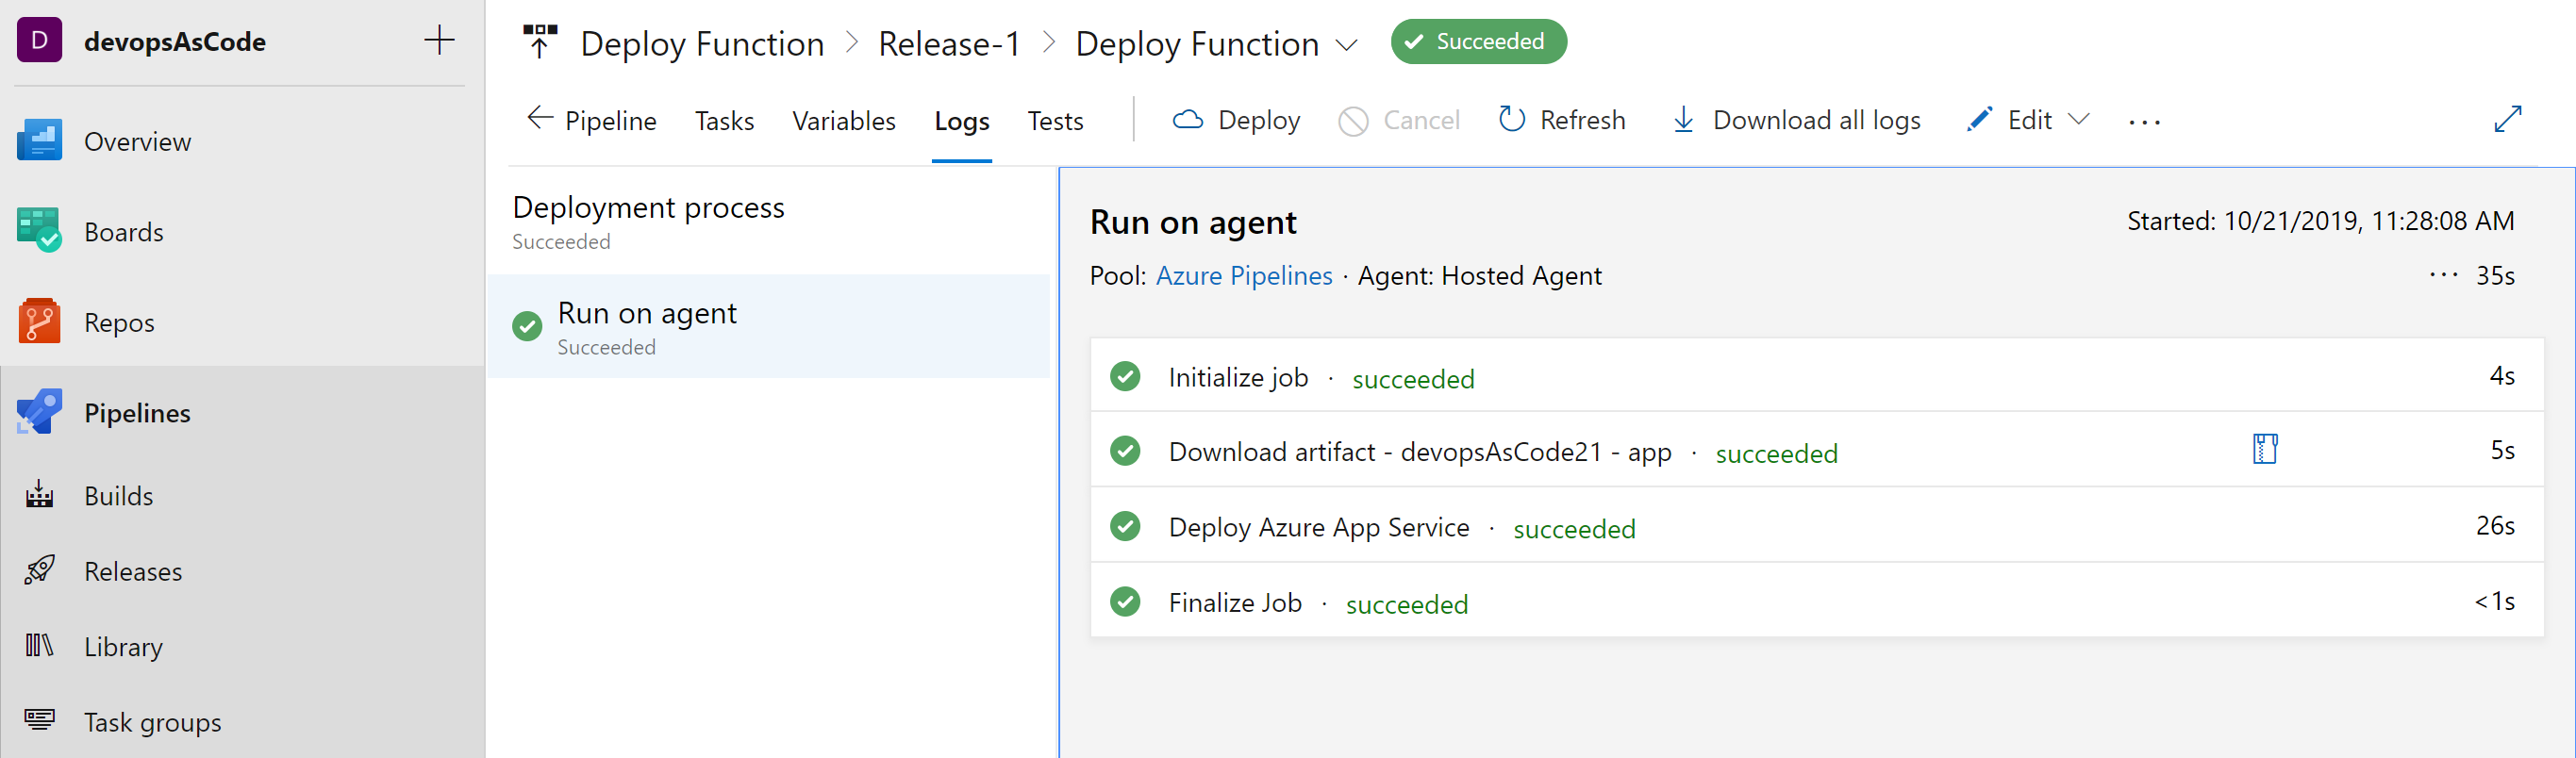Open Library via its books icon

pos(40,646)
